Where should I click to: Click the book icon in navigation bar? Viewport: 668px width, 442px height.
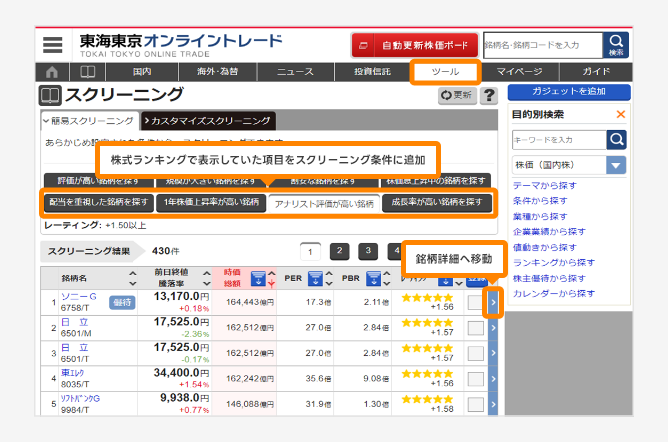pyautogui.click(x=87, y=72)
